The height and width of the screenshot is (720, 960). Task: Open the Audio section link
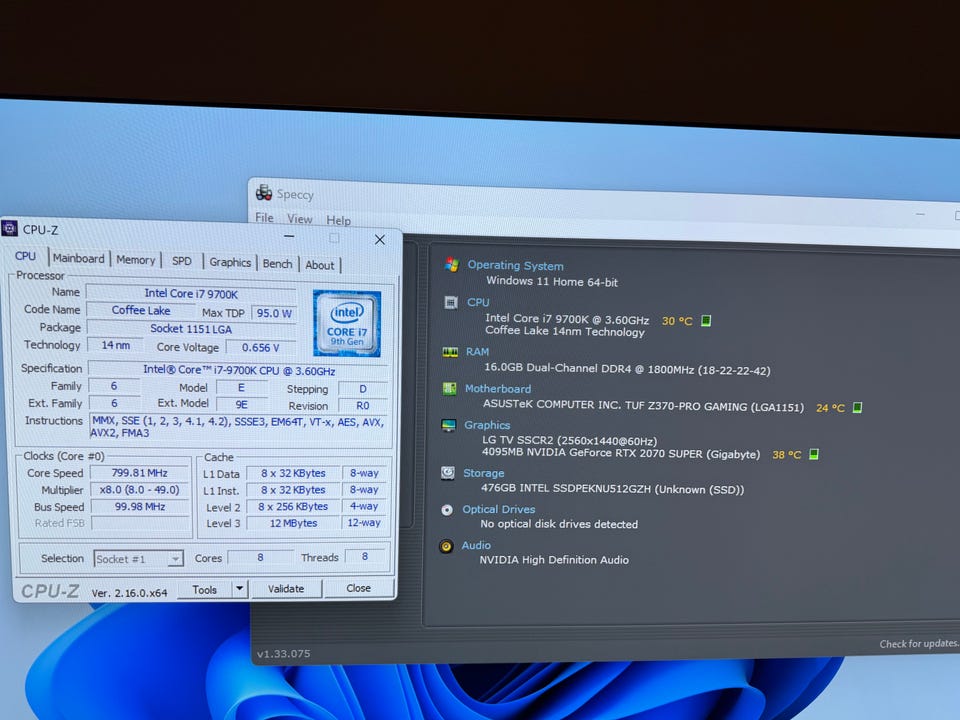(476, 545)
